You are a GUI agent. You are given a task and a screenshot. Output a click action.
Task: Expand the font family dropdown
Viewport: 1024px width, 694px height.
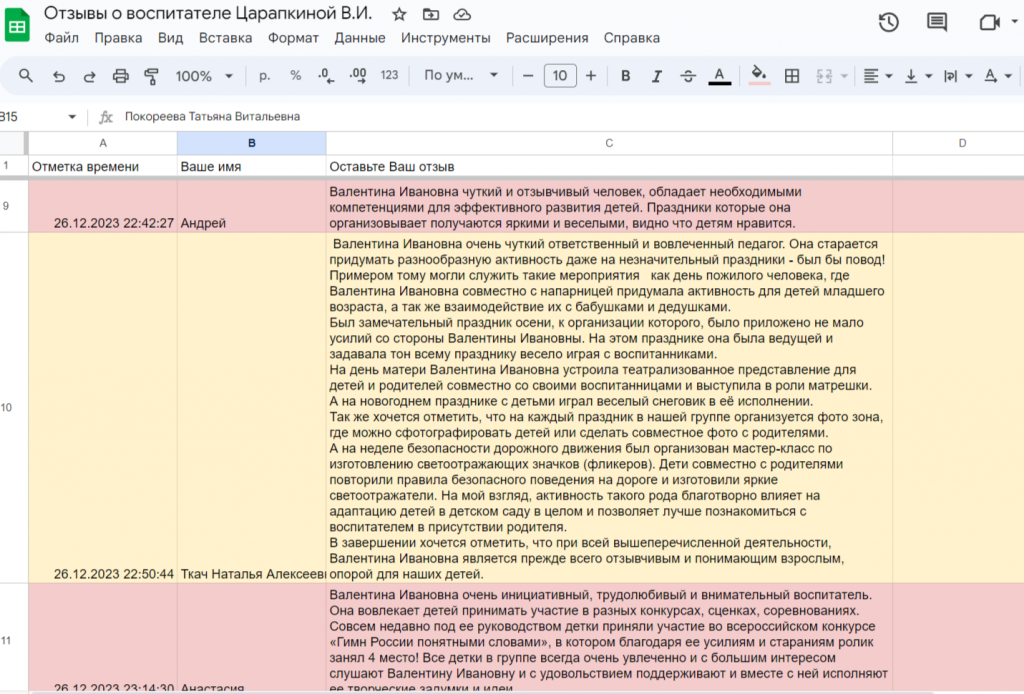click(461, 76)
